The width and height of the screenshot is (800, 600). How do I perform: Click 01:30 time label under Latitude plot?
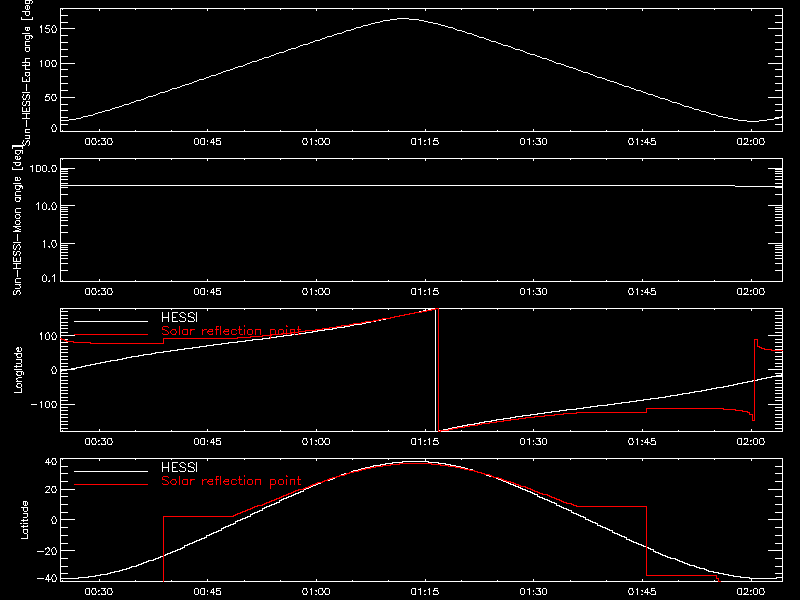point(534,592)
